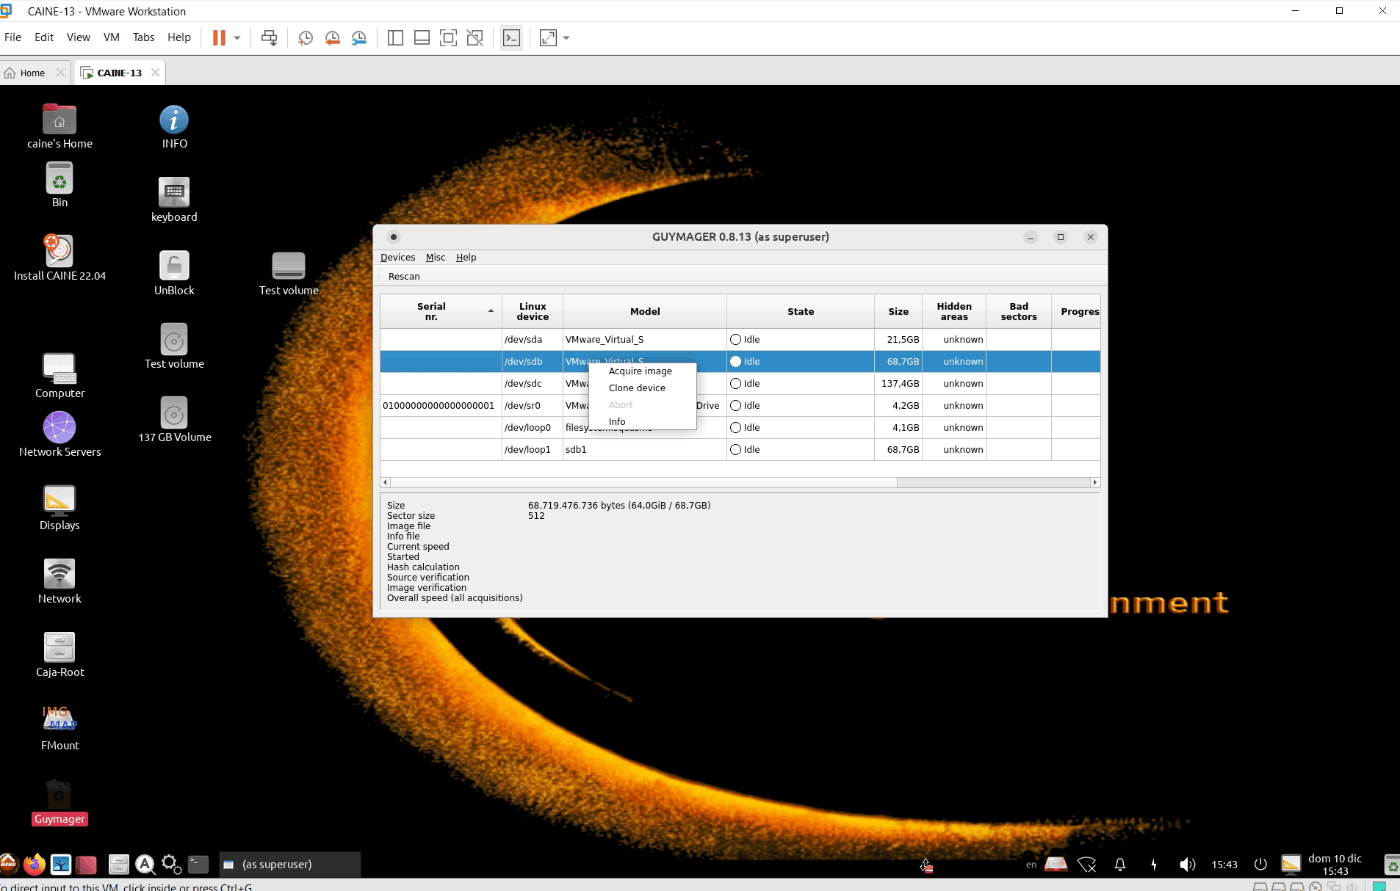Open the Computer desktop icon
1400x891 pixels.
tap(59, 376)
